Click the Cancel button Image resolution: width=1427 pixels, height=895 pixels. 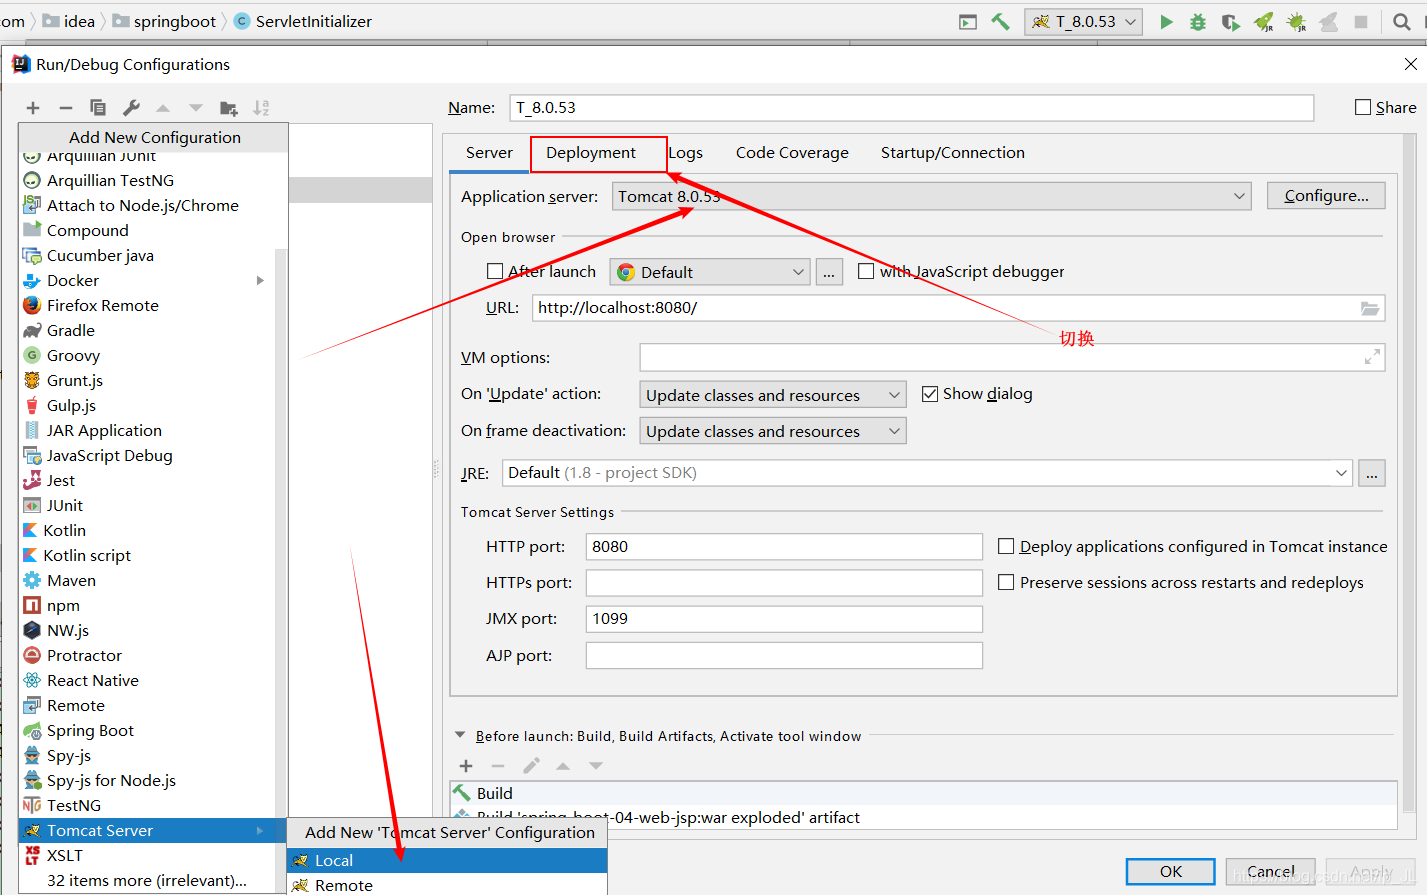1271,871
